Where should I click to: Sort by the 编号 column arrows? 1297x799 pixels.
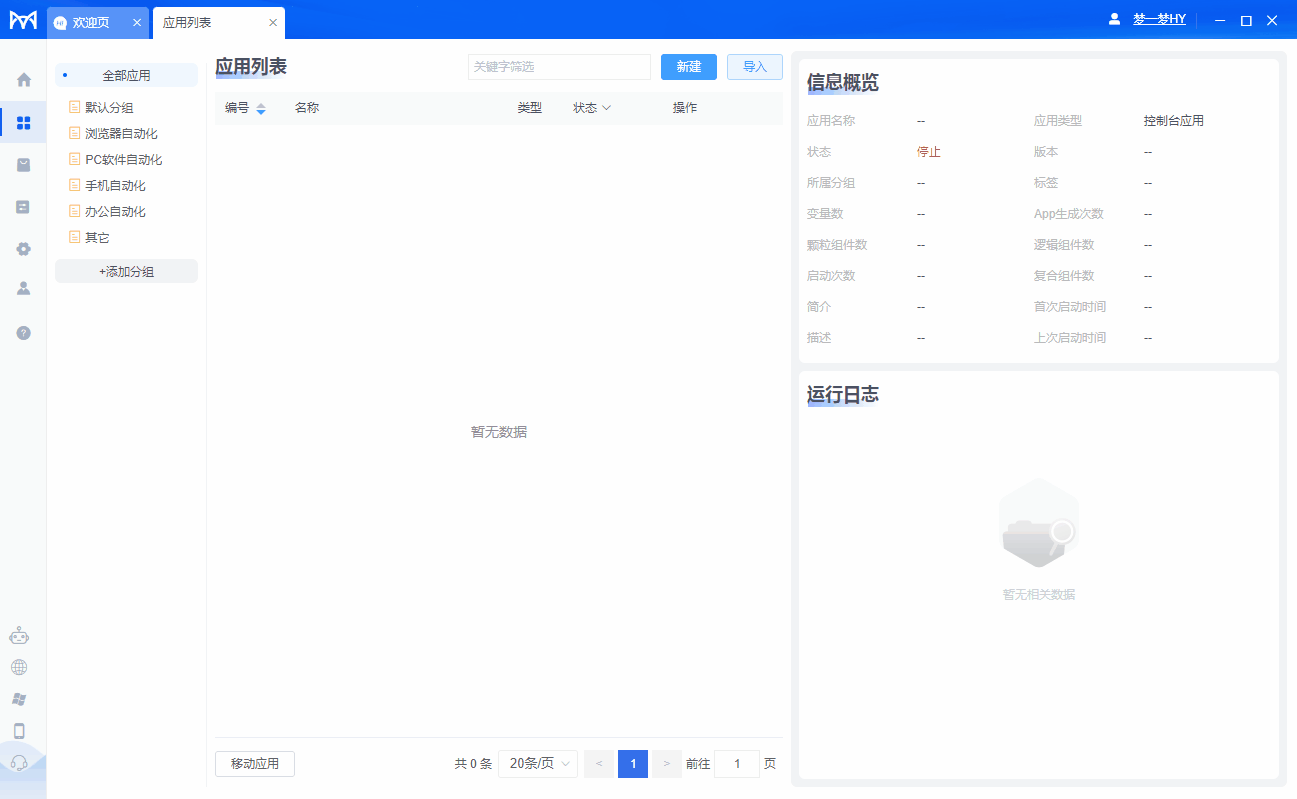coord(261,108)
